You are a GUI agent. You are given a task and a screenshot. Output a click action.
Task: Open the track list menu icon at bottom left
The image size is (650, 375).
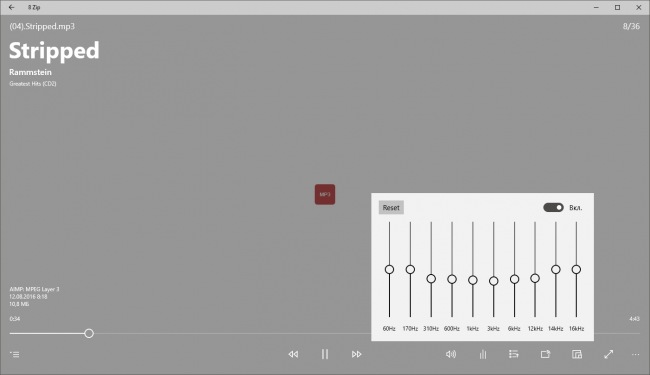coord(15,354)
